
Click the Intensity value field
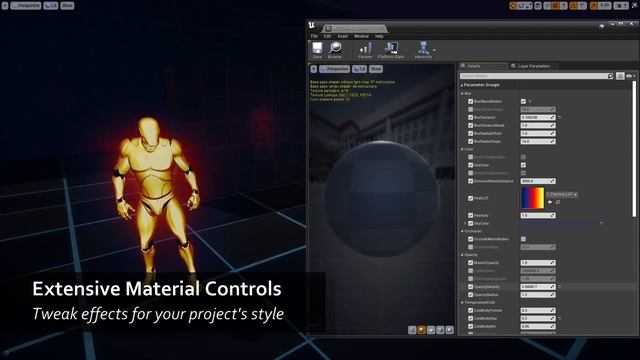pos(538,215)
